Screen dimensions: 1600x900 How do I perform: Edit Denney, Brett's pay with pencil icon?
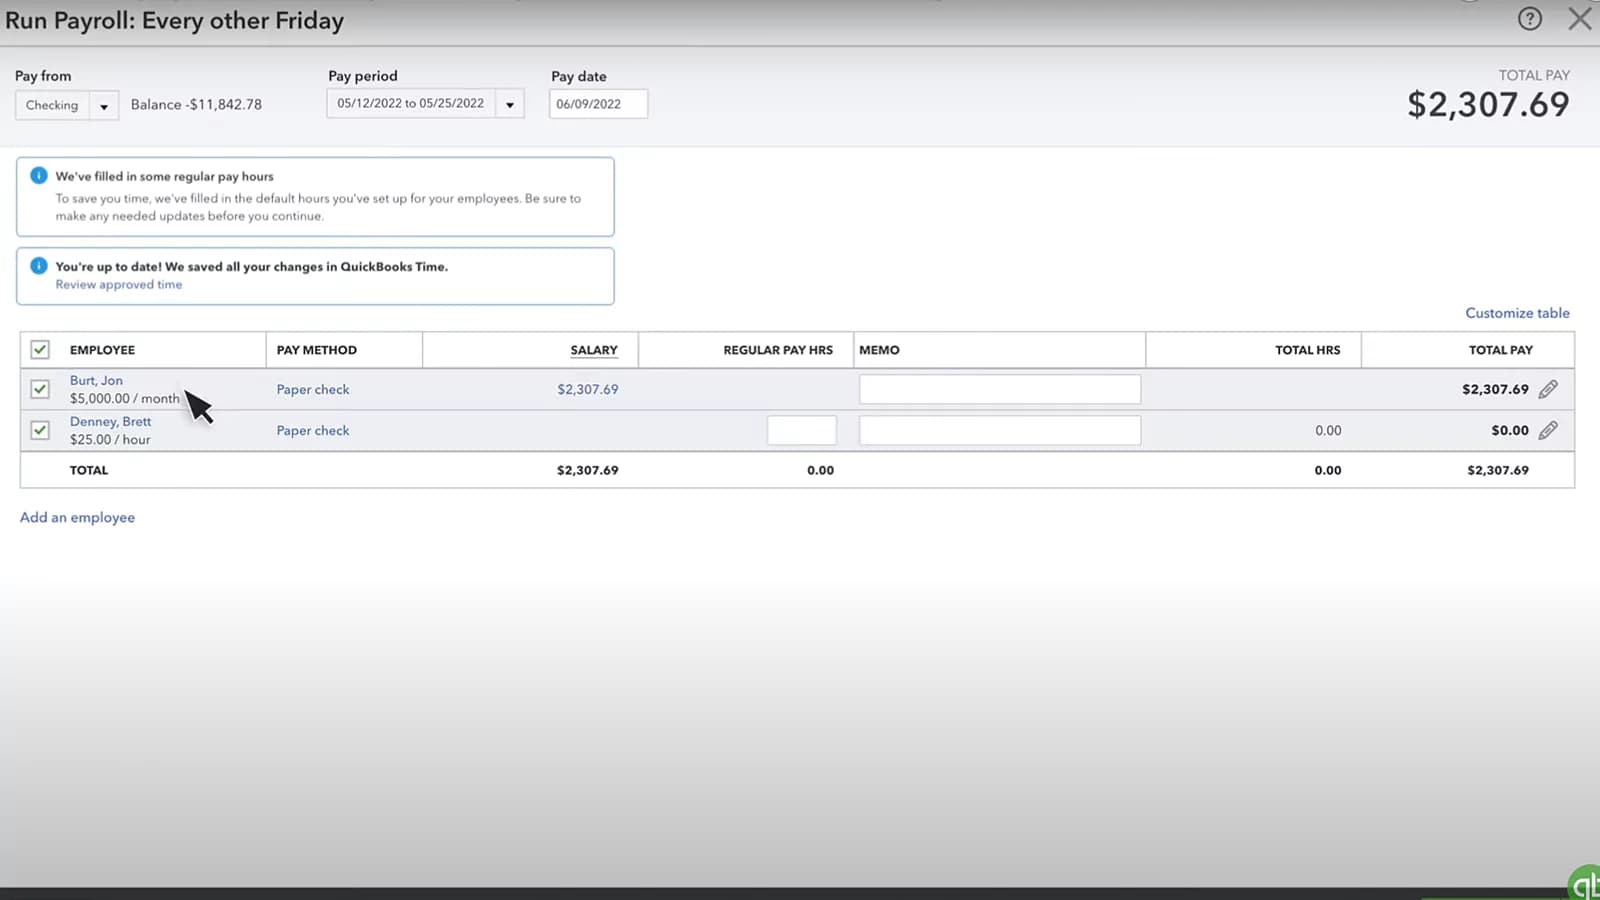(1548, 430)
